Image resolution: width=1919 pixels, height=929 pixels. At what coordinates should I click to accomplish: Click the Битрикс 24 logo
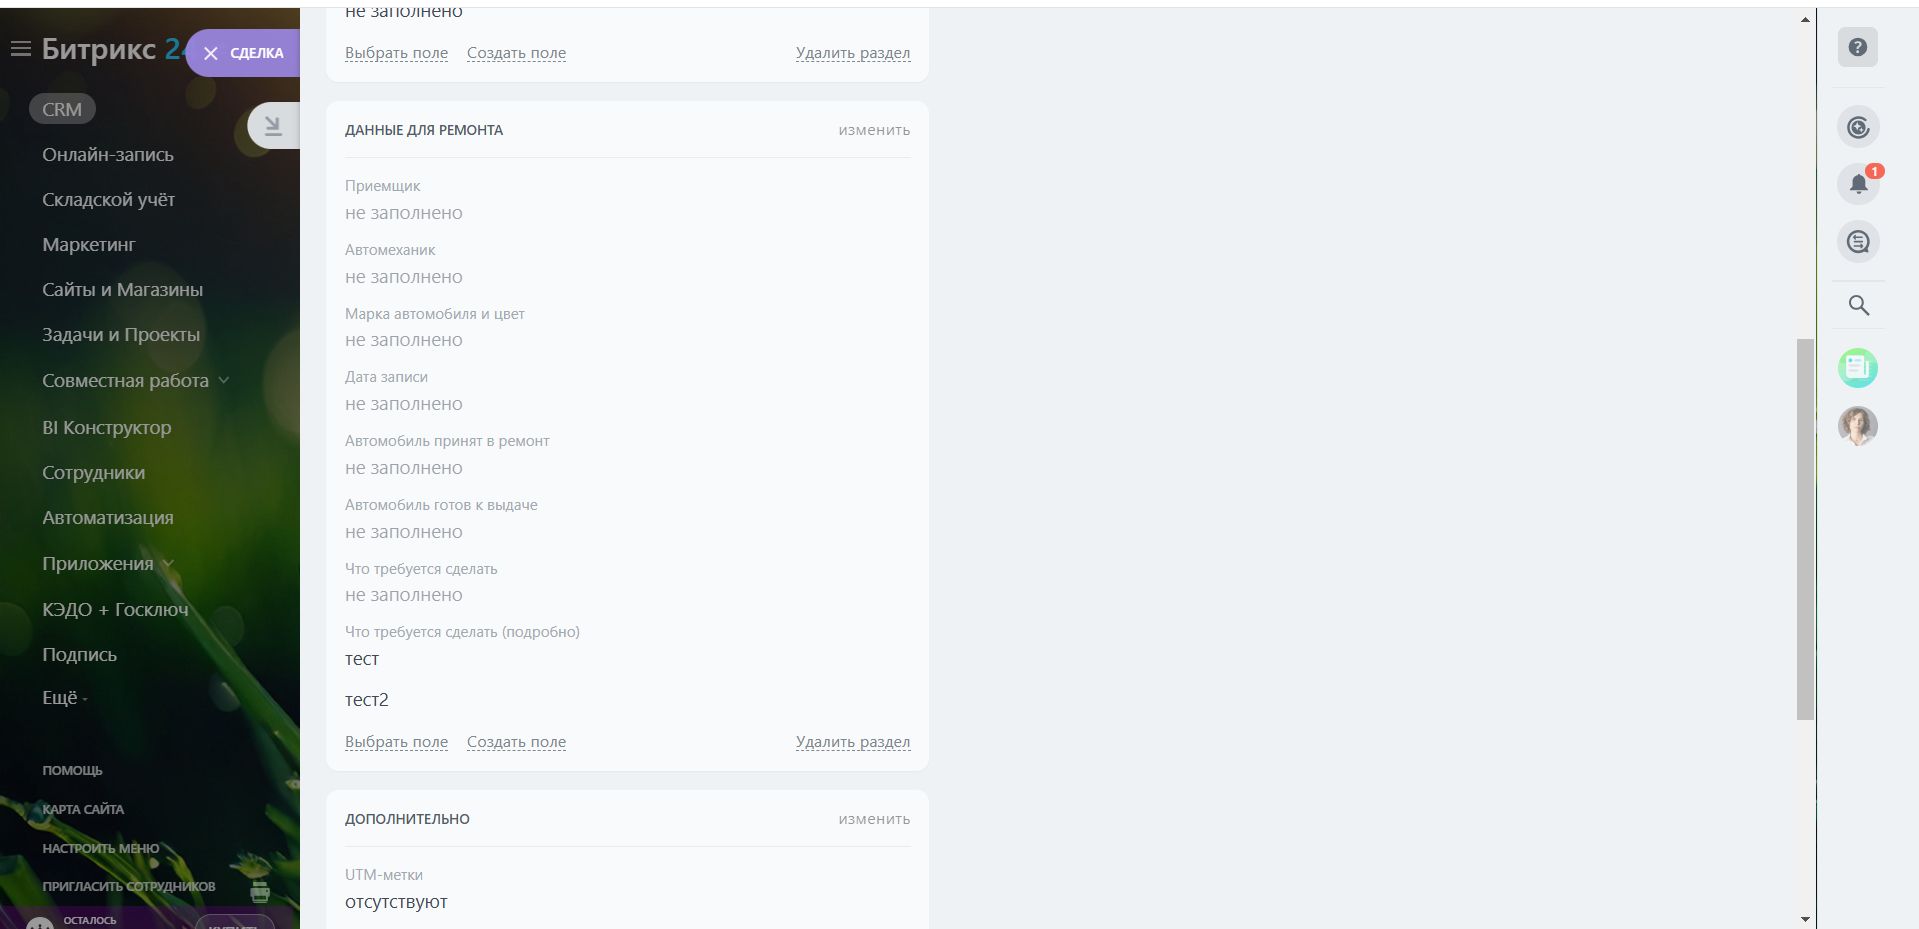click(110, 49)
